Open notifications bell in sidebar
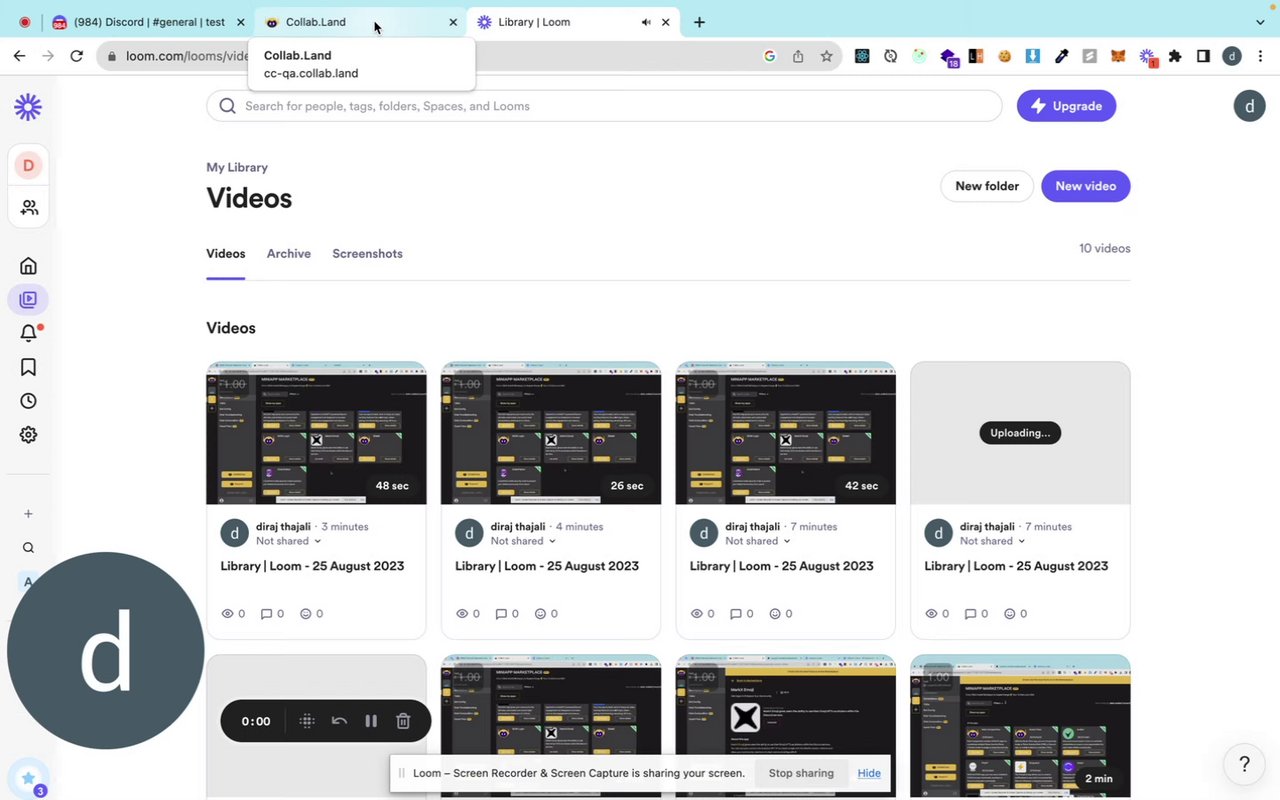Image resolution: width=1280 pixels, height=800 pixels. click(28, 333)
